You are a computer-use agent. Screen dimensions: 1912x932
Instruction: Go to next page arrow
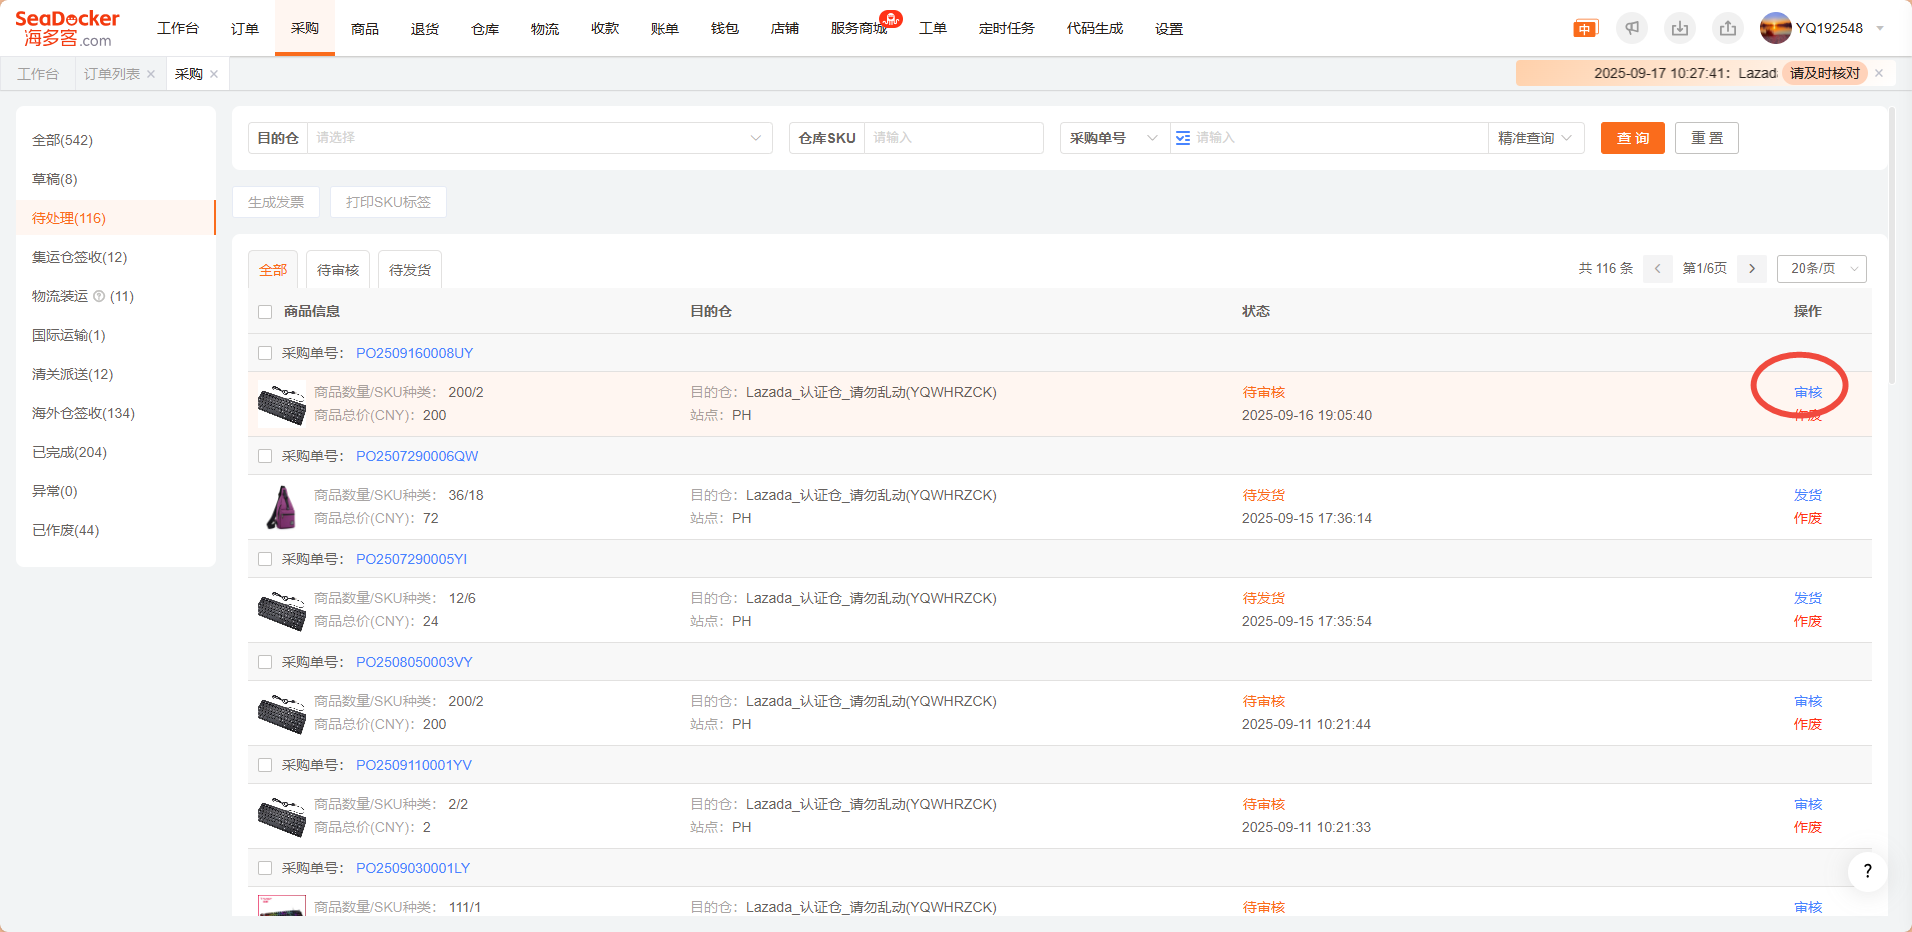(x=1752, y=268)
